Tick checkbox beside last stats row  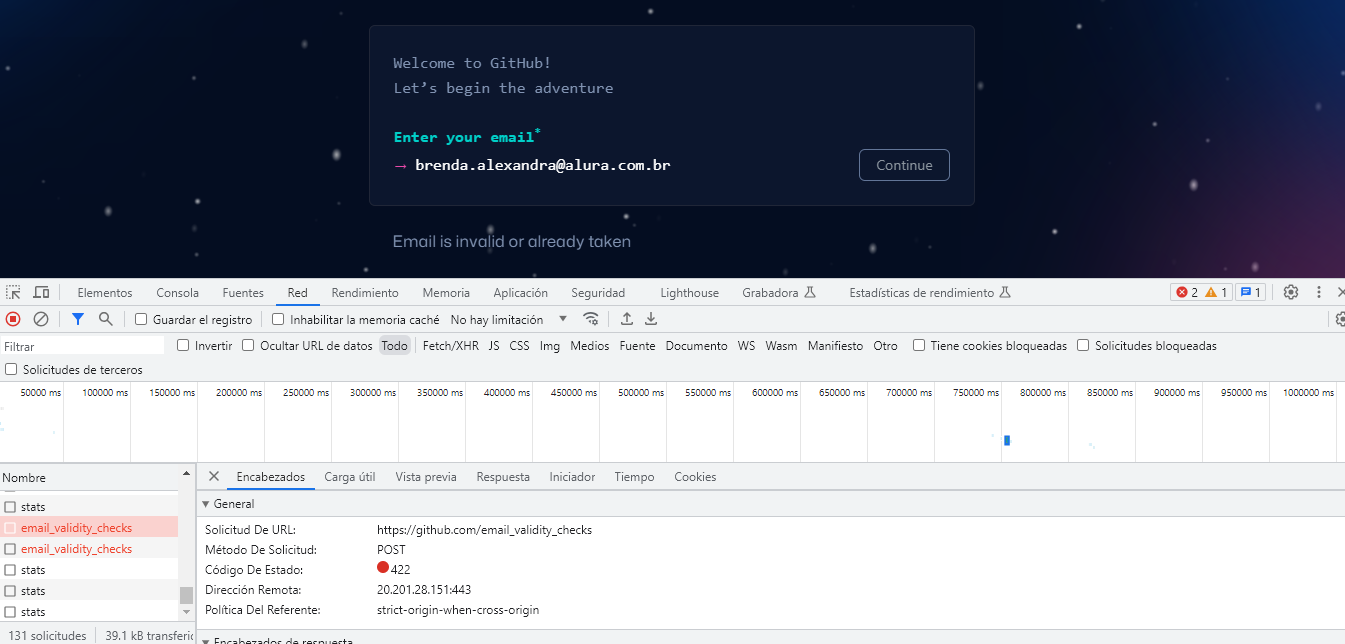[10, 612]
